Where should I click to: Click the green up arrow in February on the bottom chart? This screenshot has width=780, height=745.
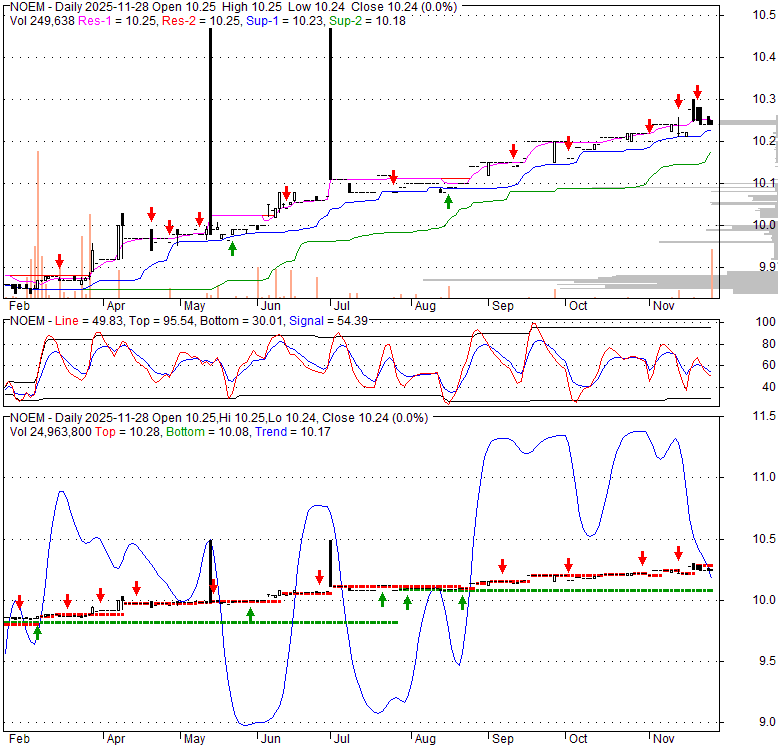(38, 631)
